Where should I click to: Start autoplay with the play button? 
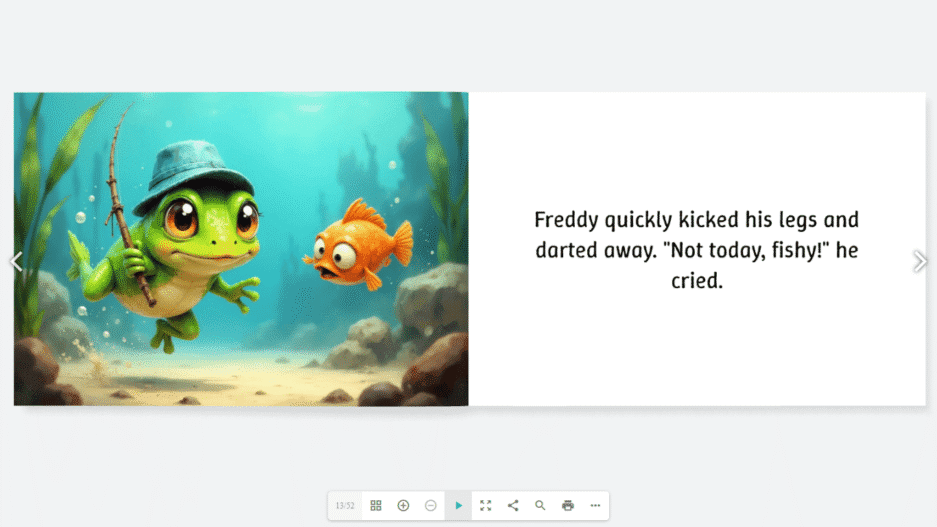coord(458,505)
